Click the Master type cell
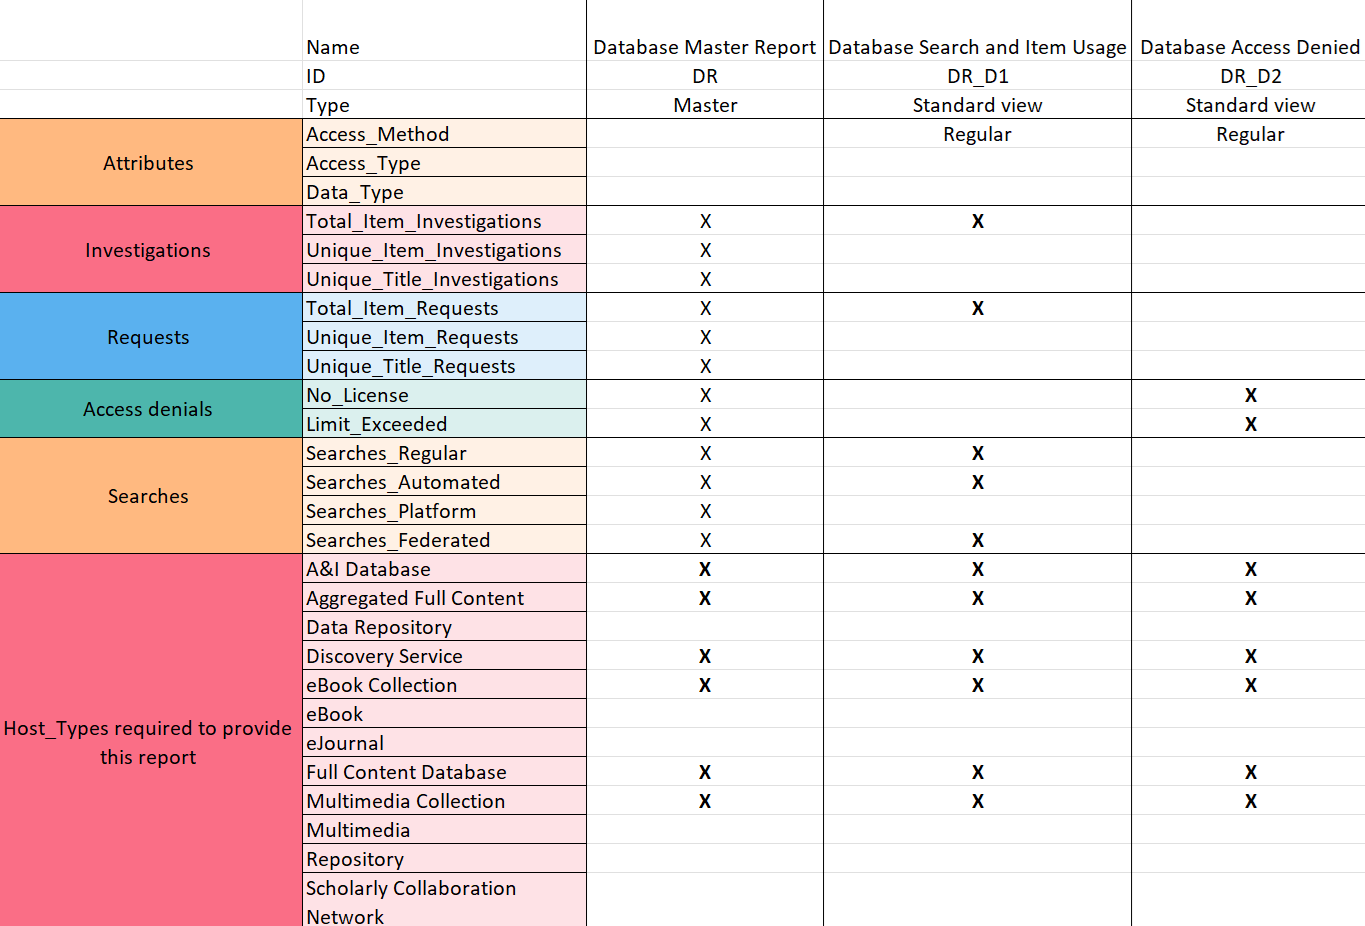The image size is (1365, 926). (705, 105)
